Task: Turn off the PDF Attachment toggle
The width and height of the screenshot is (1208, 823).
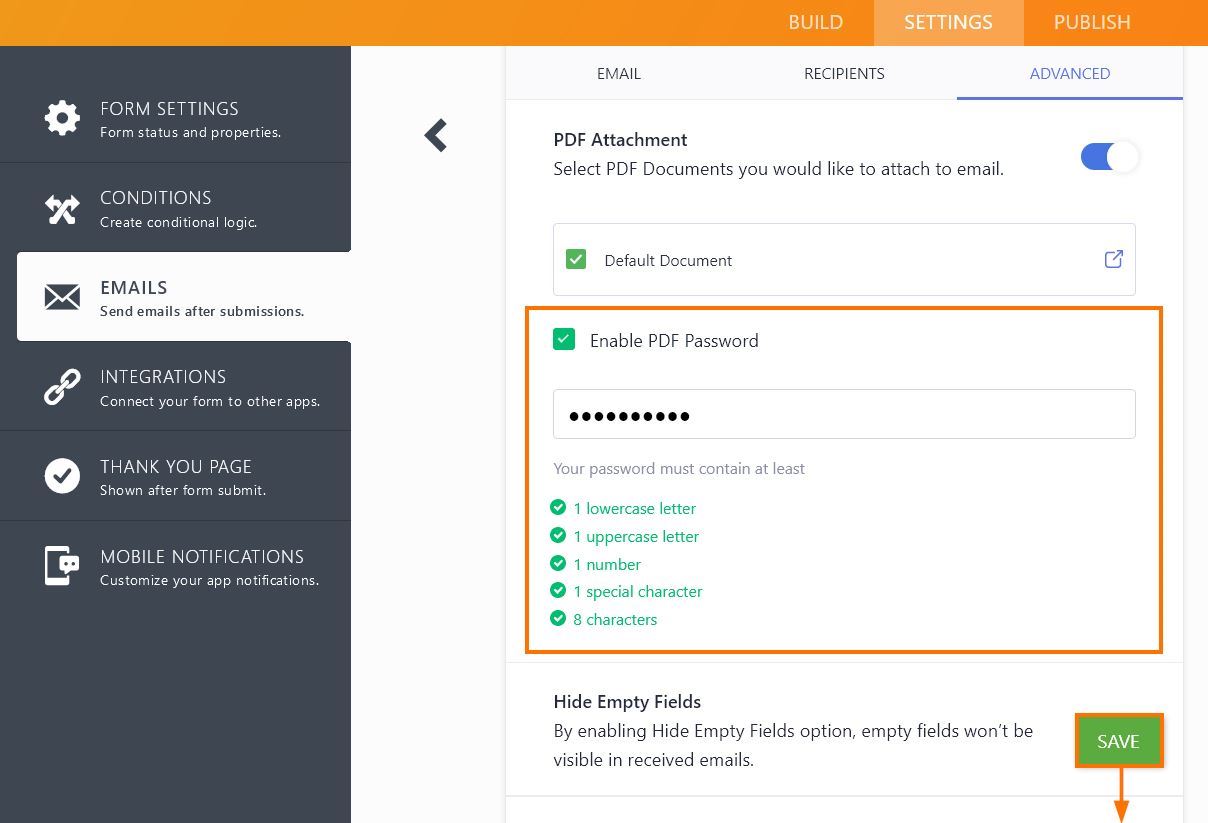Action: [1109, 157]
